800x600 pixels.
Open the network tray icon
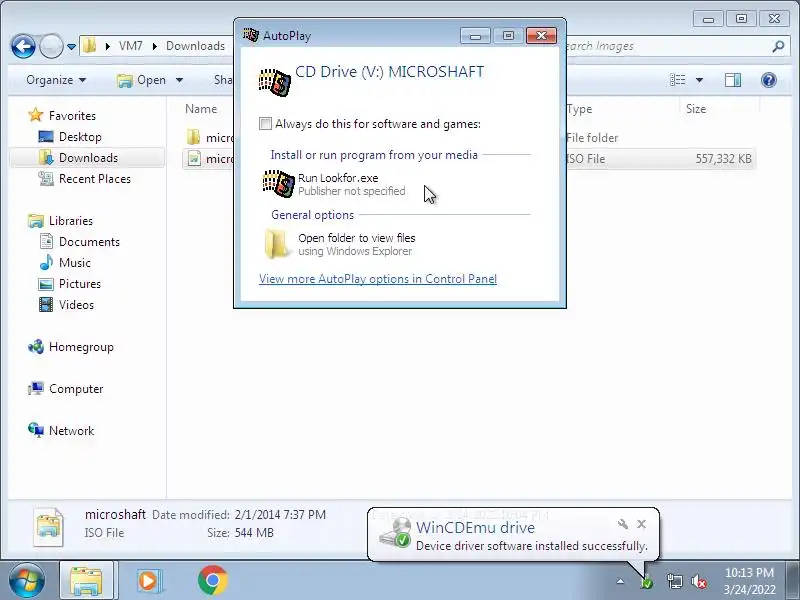674,581
